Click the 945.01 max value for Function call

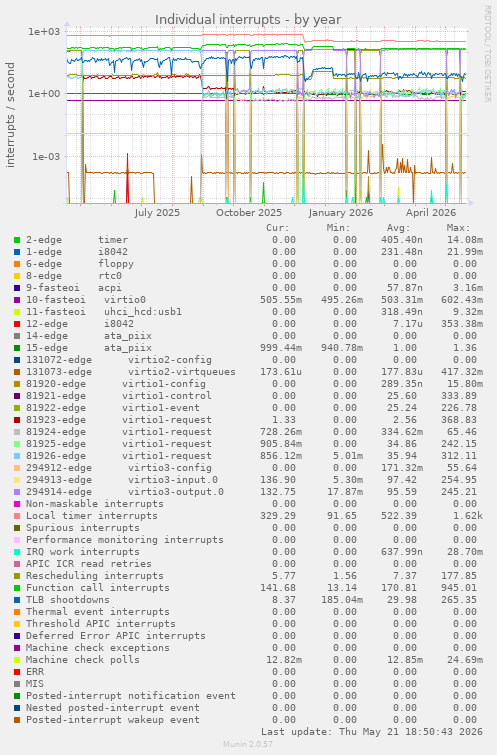(x=461, y=588)
